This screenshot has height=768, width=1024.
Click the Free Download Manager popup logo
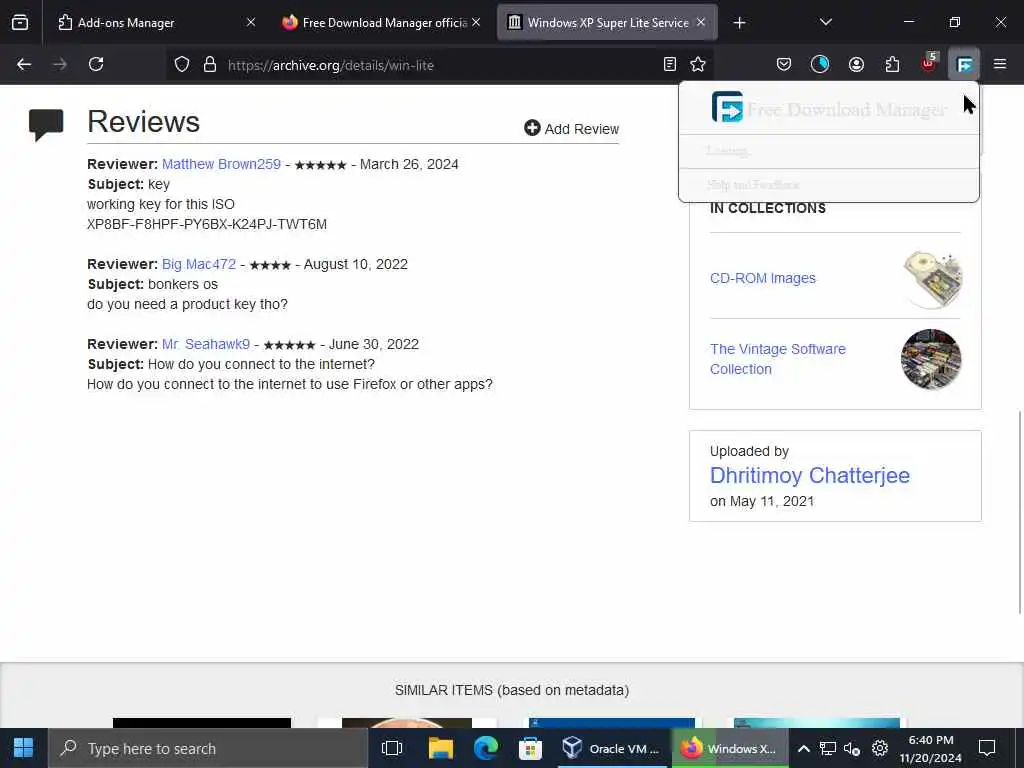tap(727, 106)
